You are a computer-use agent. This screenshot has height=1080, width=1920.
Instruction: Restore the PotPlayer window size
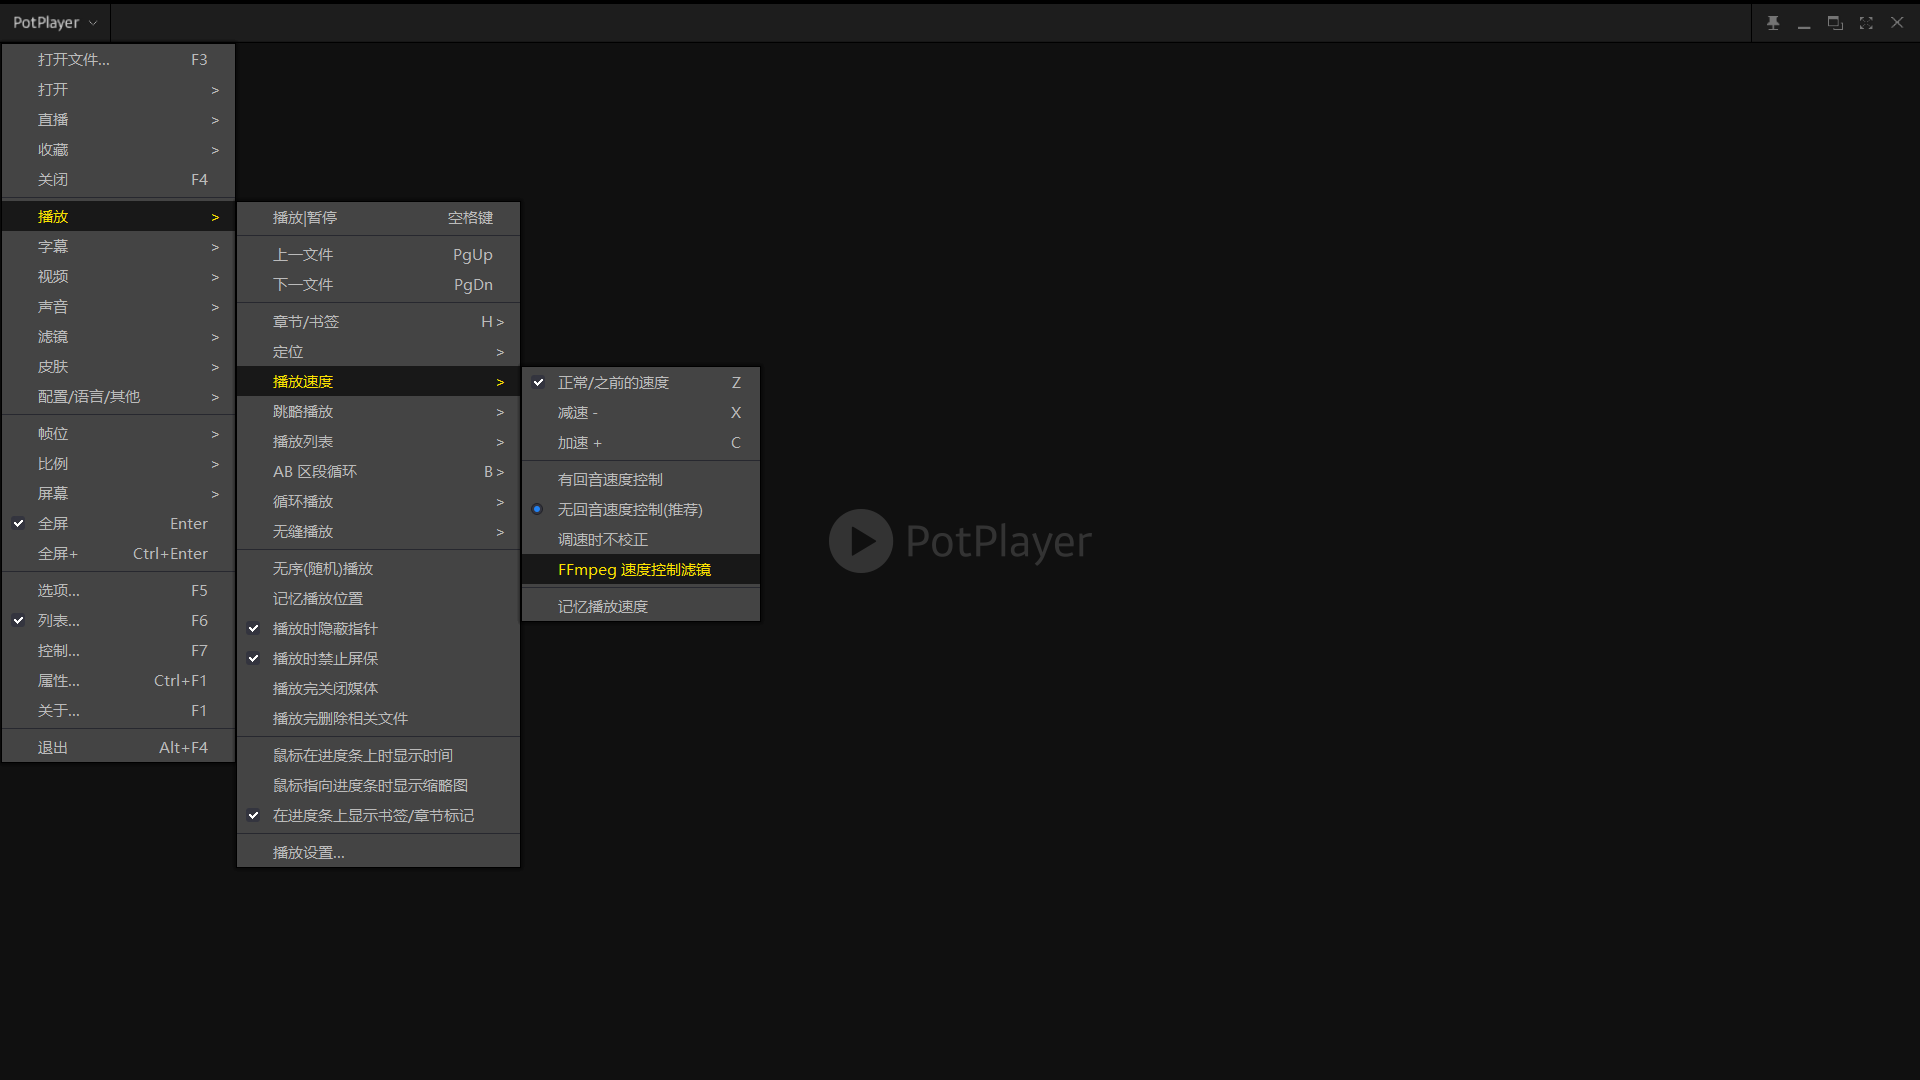click(1835, 22)
